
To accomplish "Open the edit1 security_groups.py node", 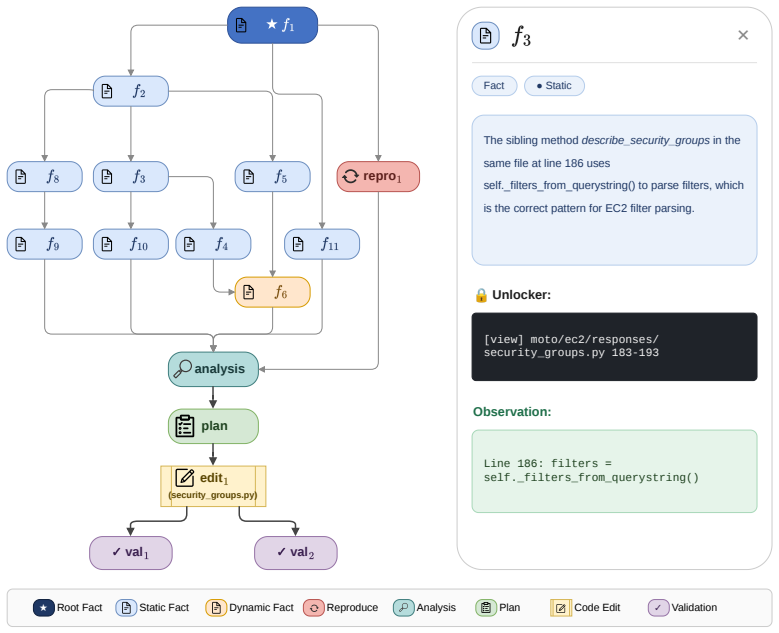I will [x=213, y=486].
